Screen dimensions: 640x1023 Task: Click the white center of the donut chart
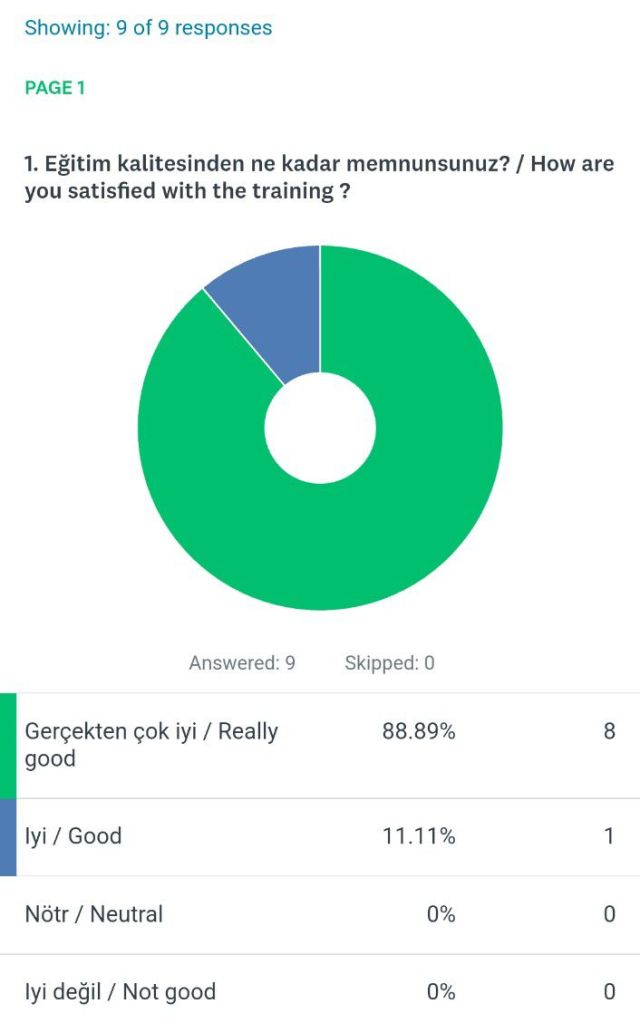[320, 428]
